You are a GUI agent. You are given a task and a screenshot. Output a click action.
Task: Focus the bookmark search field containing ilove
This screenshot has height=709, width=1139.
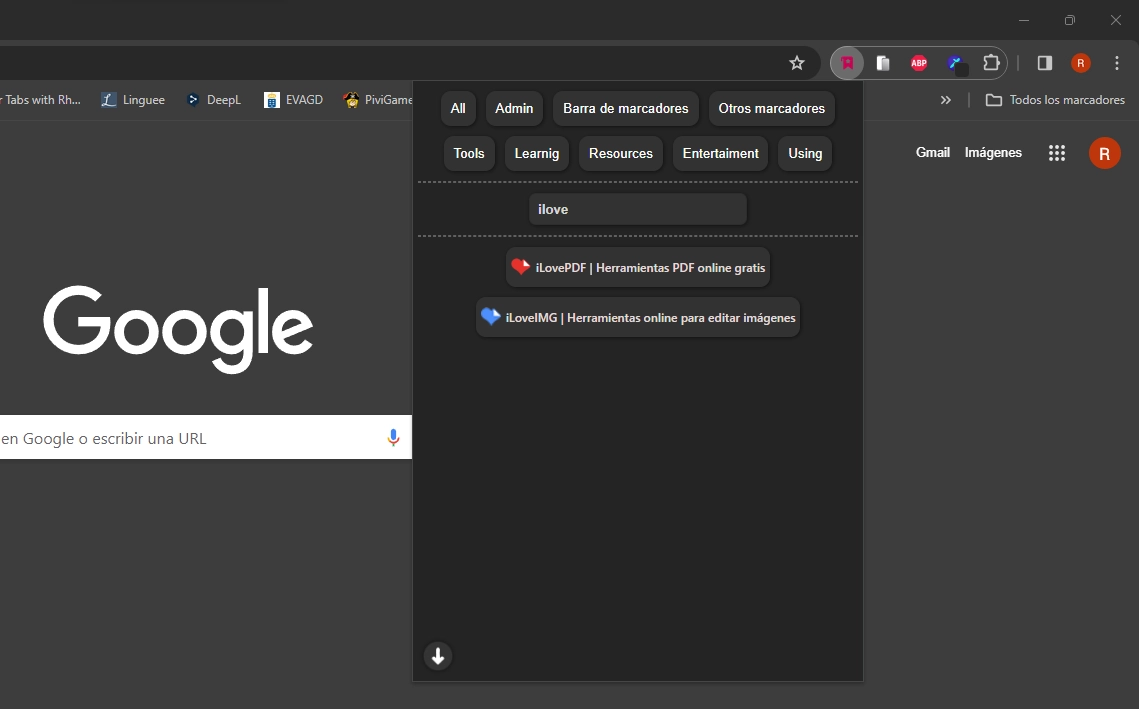click(638, 209)
